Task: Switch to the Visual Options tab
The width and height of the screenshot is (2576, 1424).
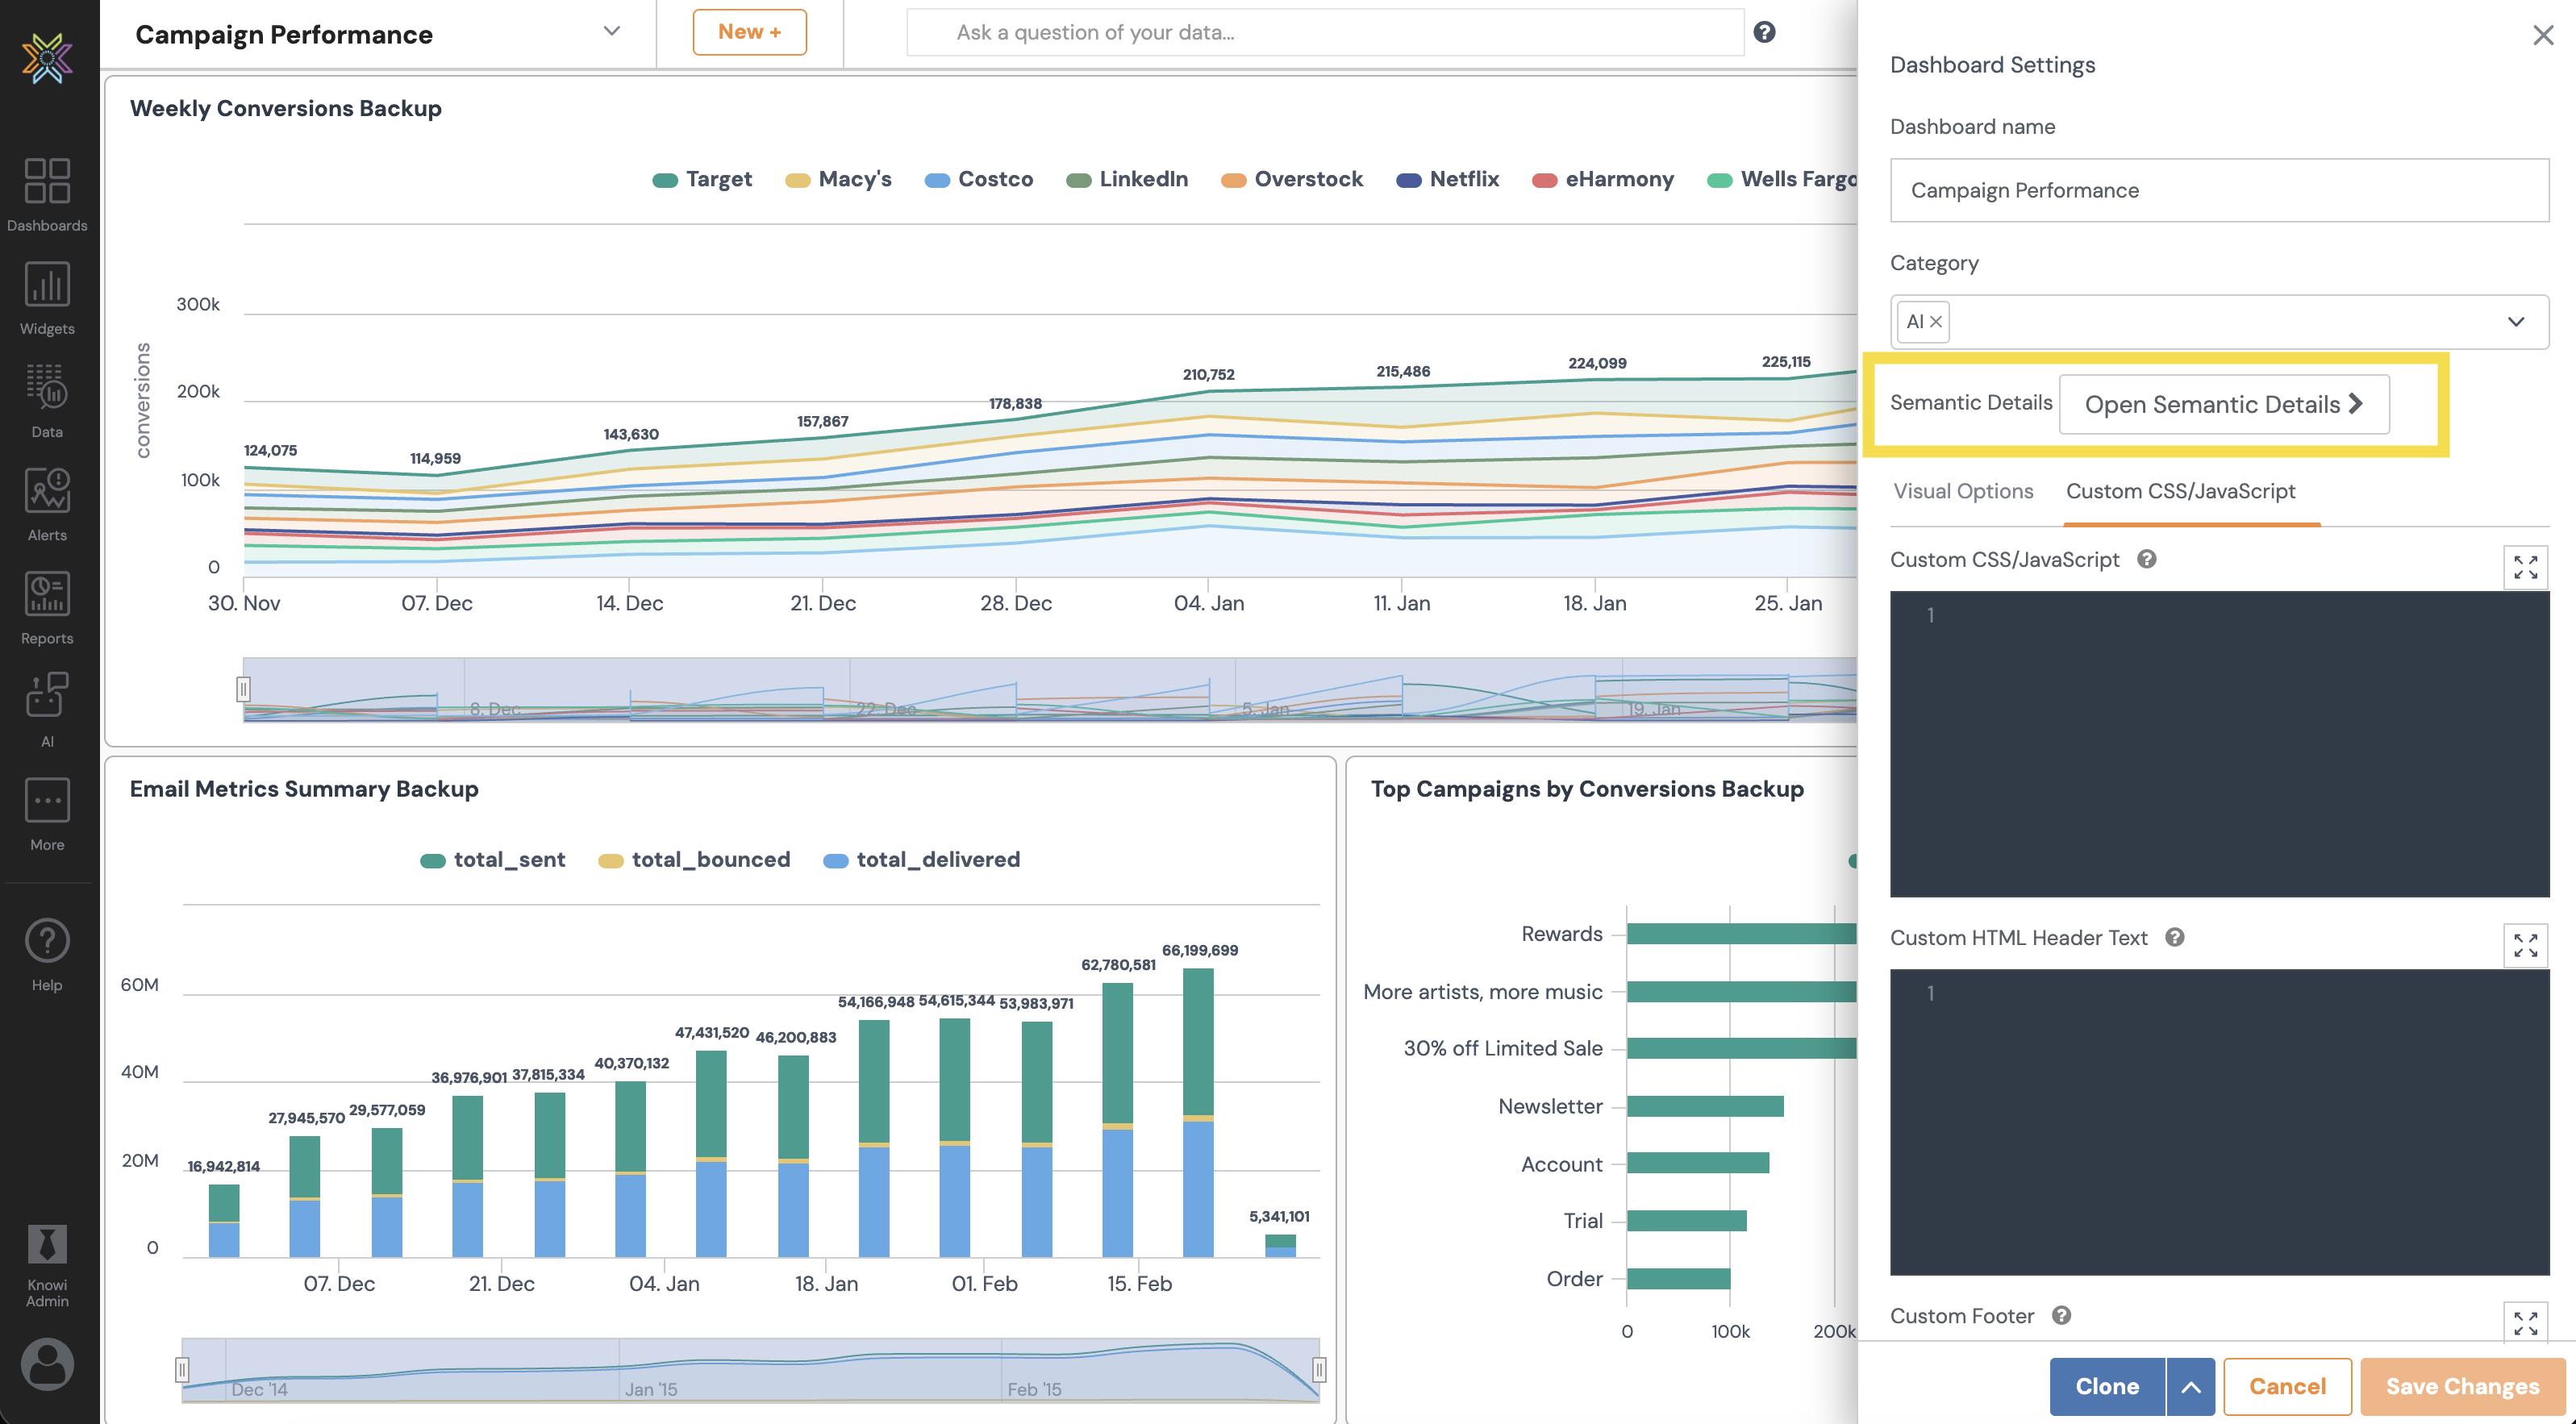Action: 1963,491
